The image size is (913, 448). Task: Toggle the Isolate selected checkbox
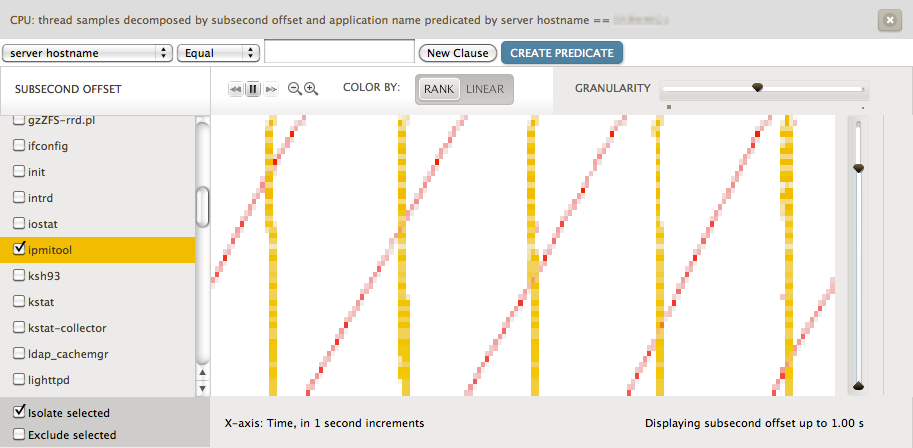pyautogui.click(x=19, y=412)
